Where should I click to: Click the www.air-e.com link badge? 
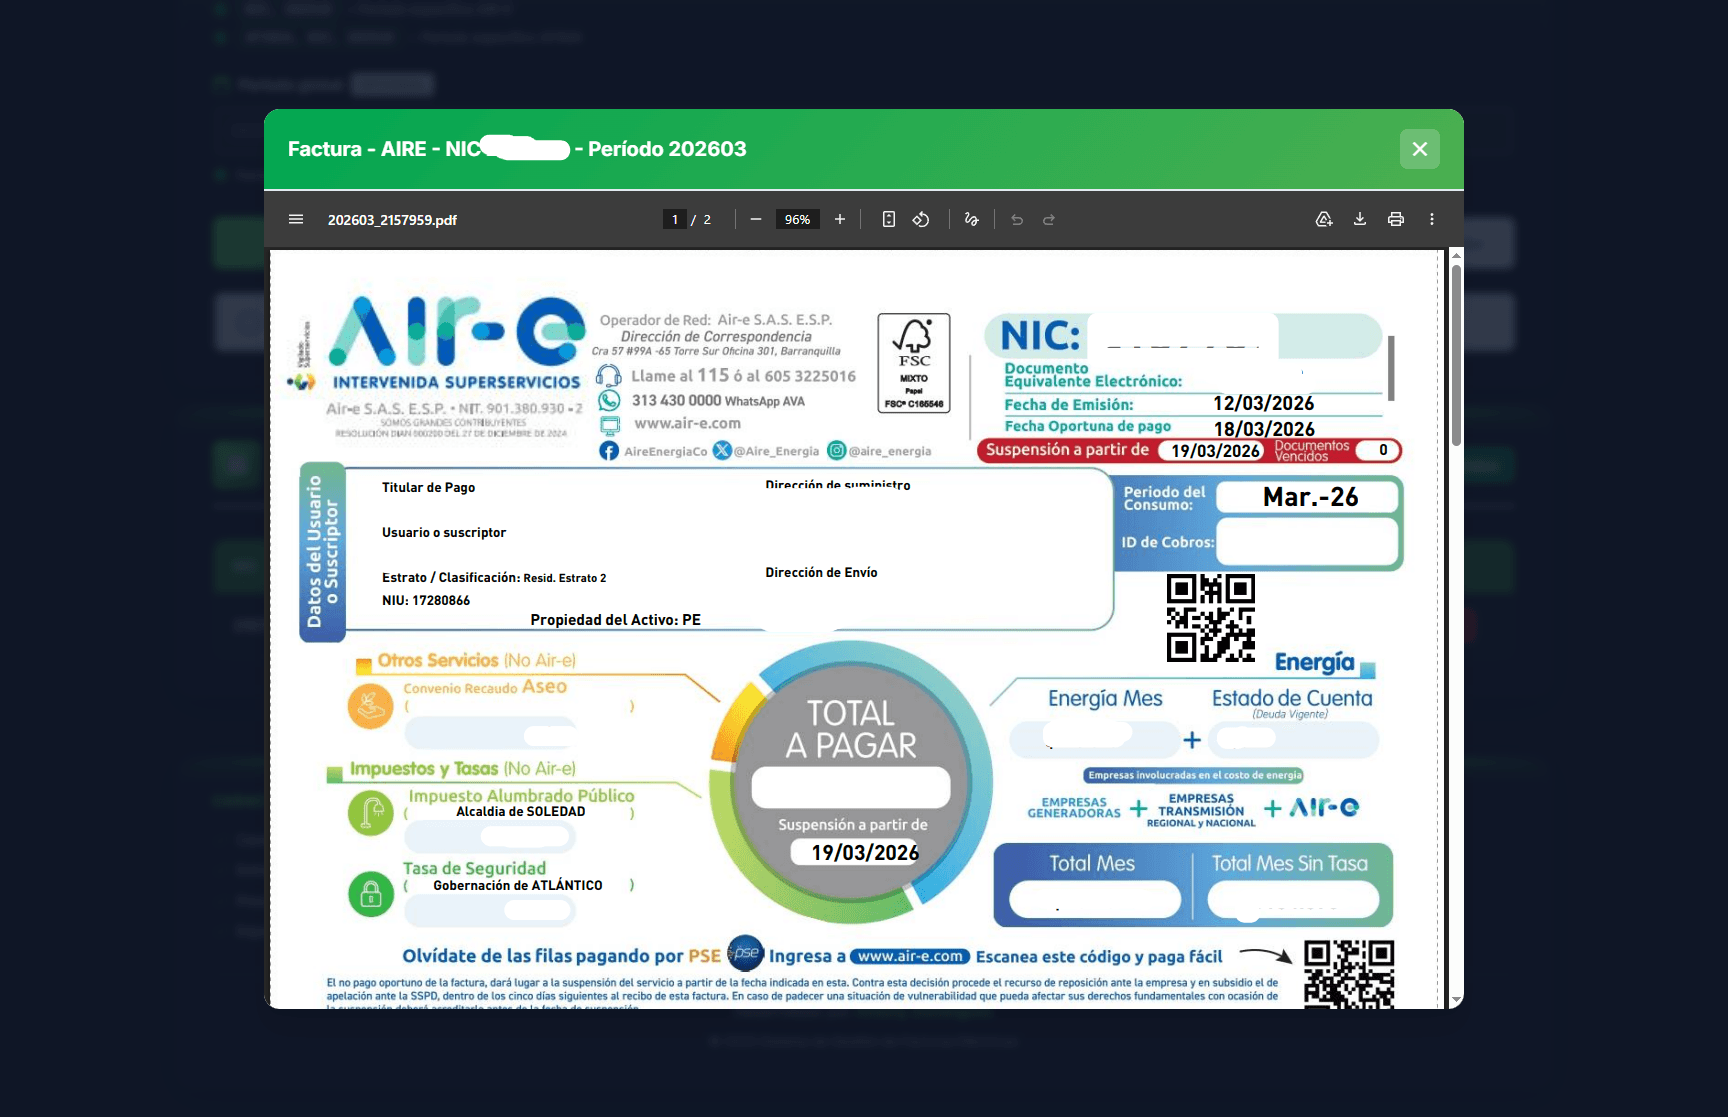pos(910,956)
